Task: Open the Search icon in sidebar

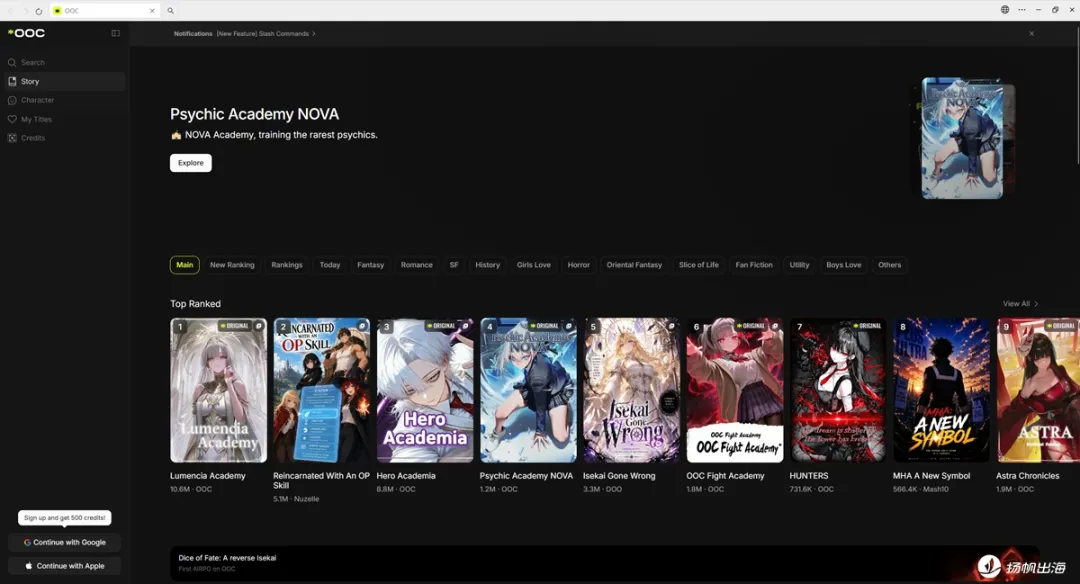Action: pos(12,63)
